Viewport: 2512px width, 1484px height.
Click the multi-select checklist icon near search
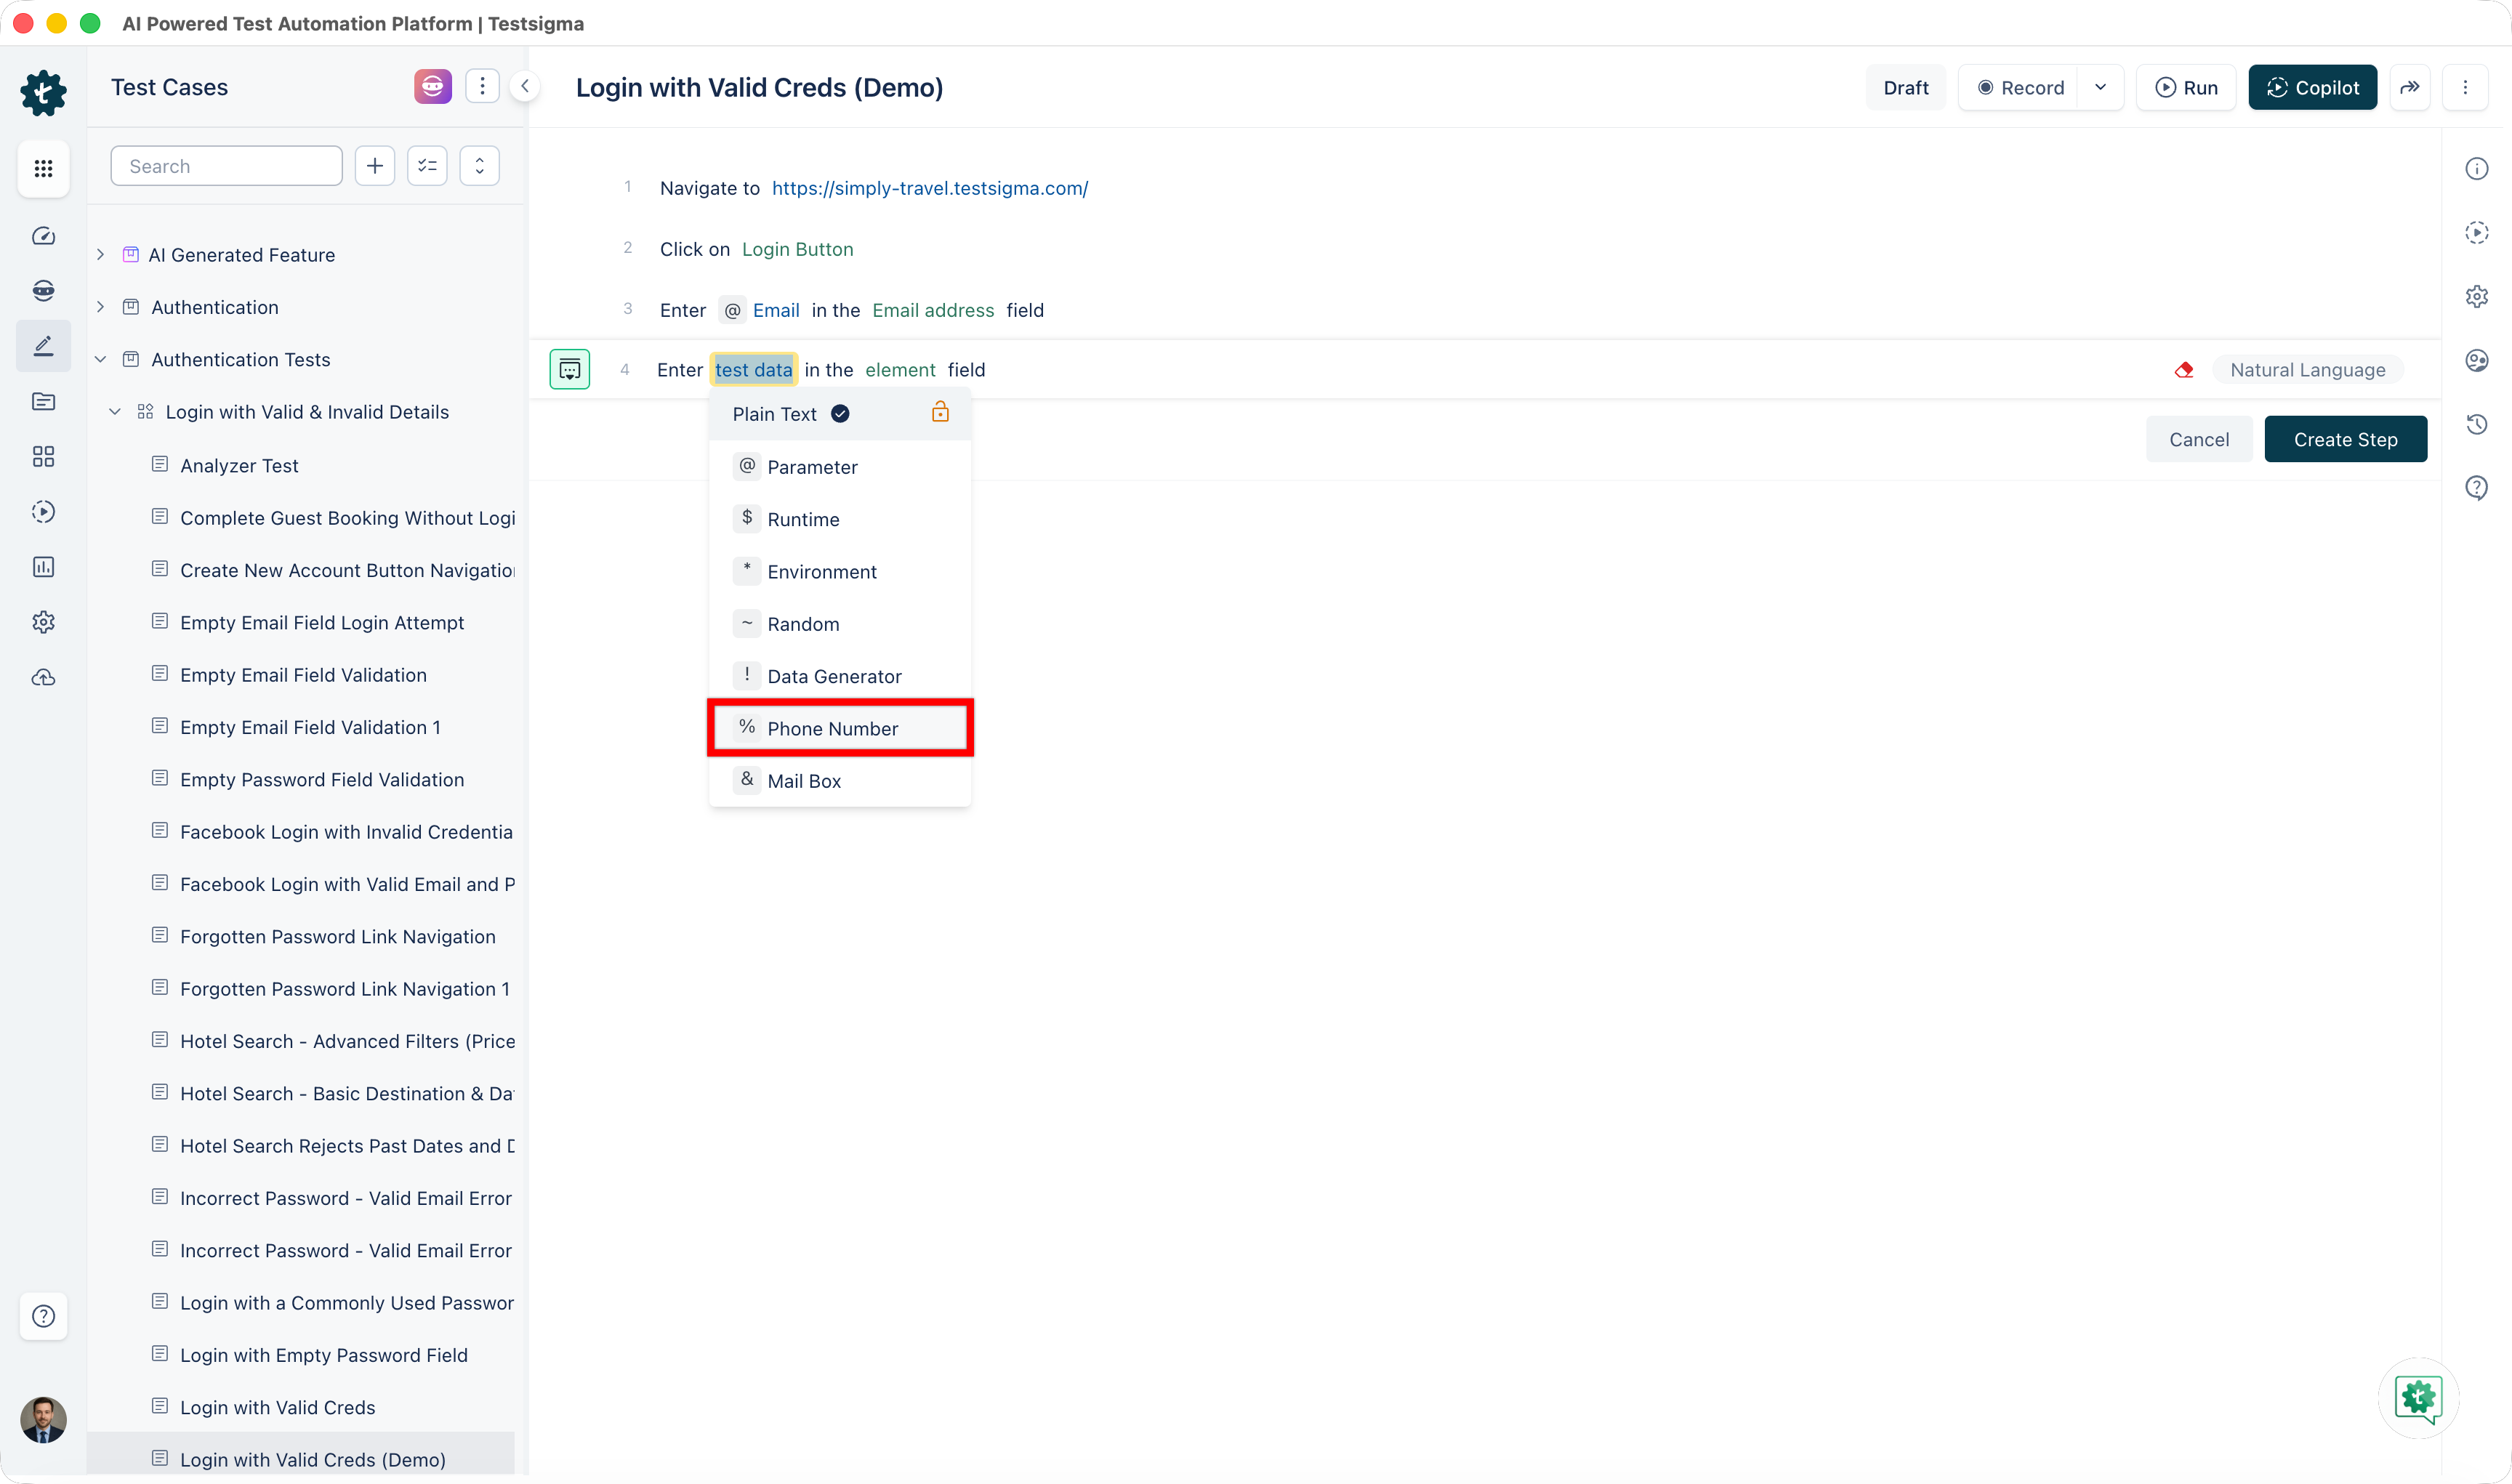pos(427,166)
